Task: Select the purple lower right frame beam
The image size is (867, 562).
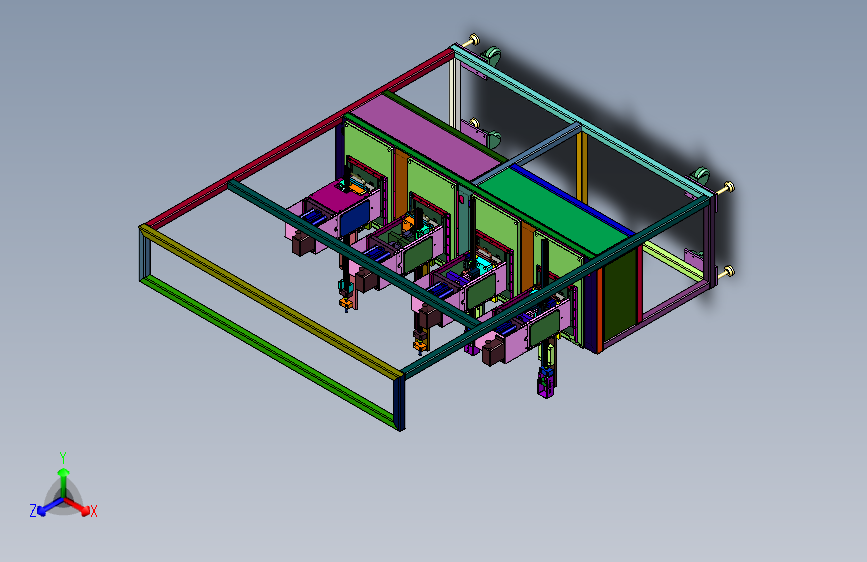Action: 658,315
